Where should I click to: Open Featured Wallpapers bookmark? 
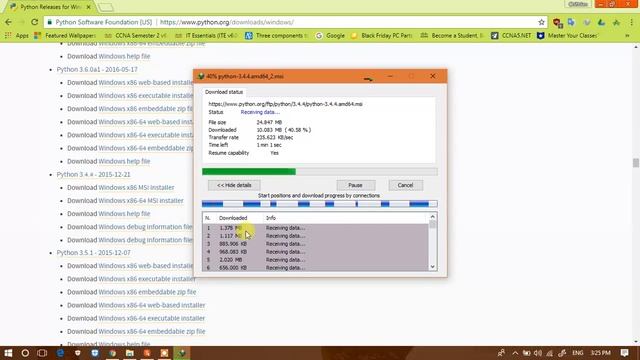pos(65,36)
